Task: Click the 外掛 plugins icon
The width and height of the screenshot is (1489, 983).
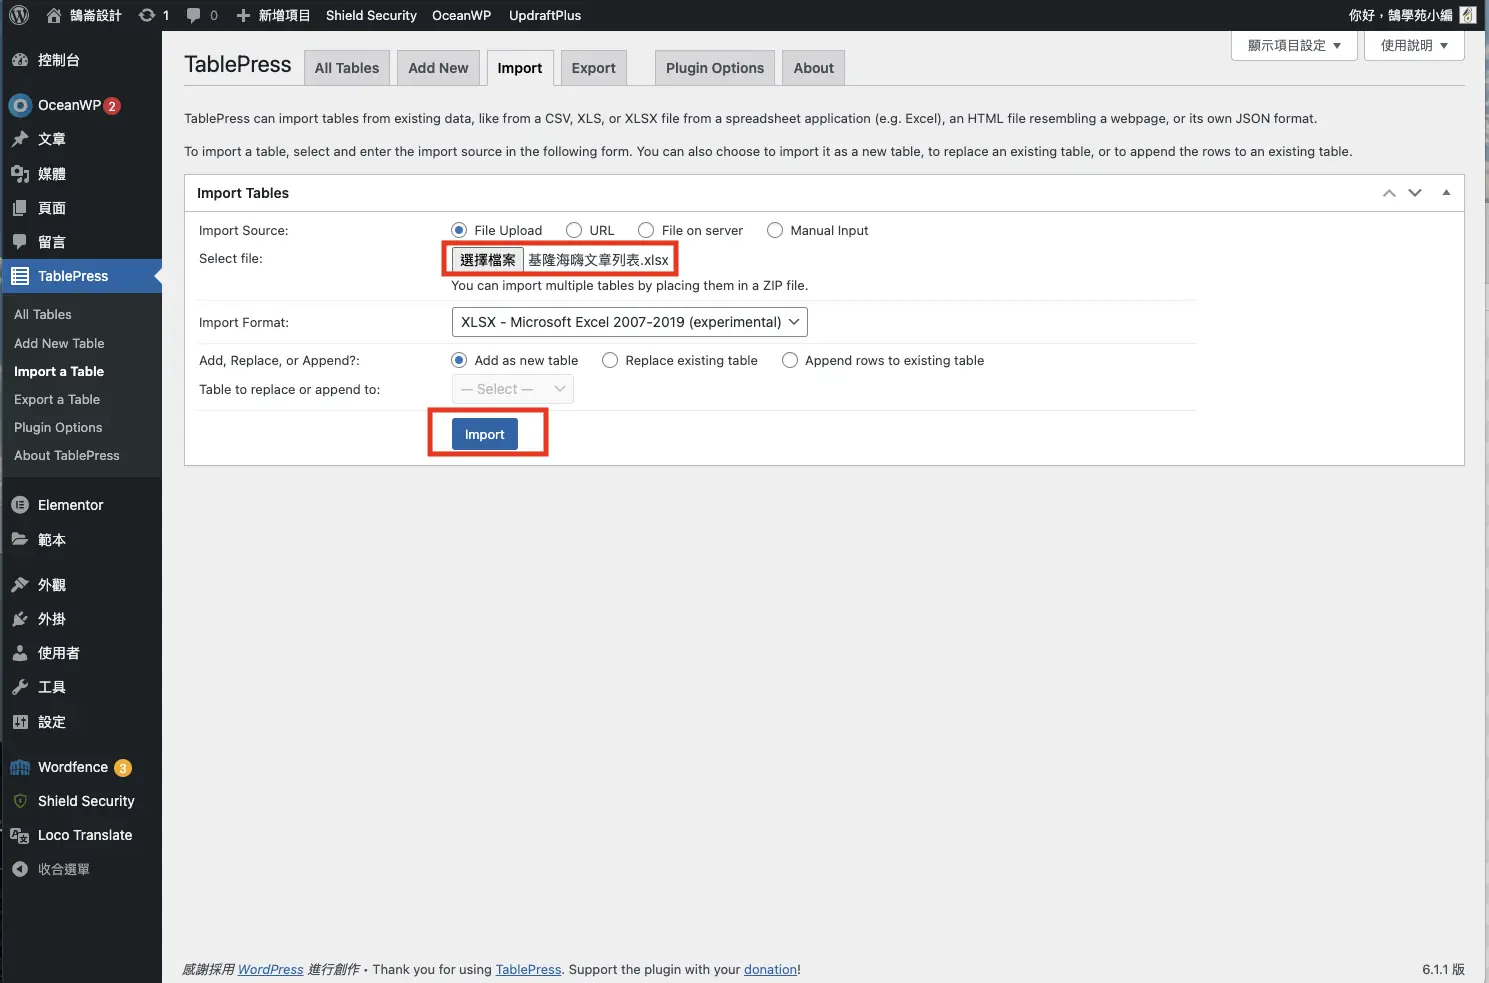Action: (20, 619)
